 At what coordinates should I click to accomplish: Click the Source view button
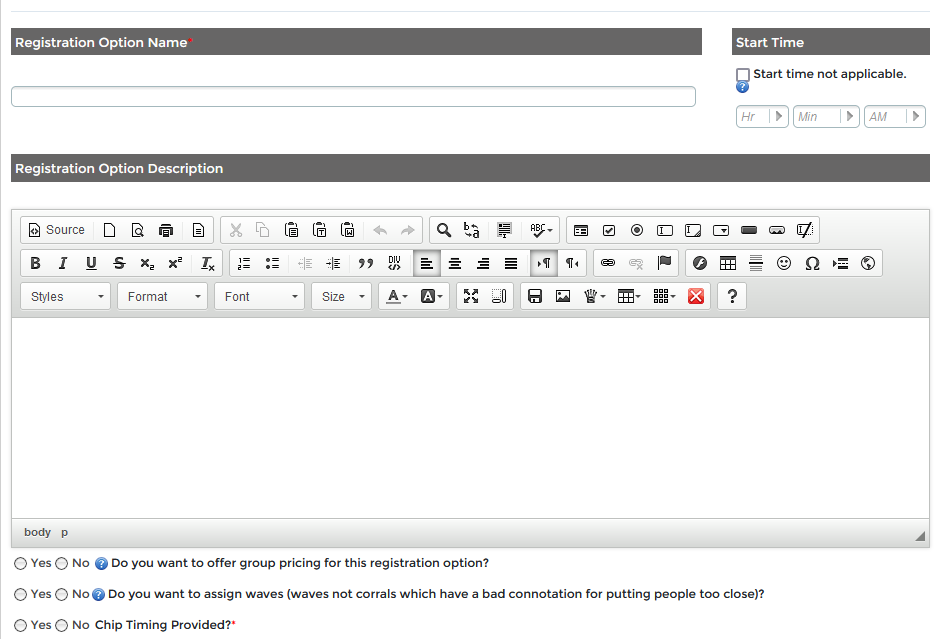point(56,230)
